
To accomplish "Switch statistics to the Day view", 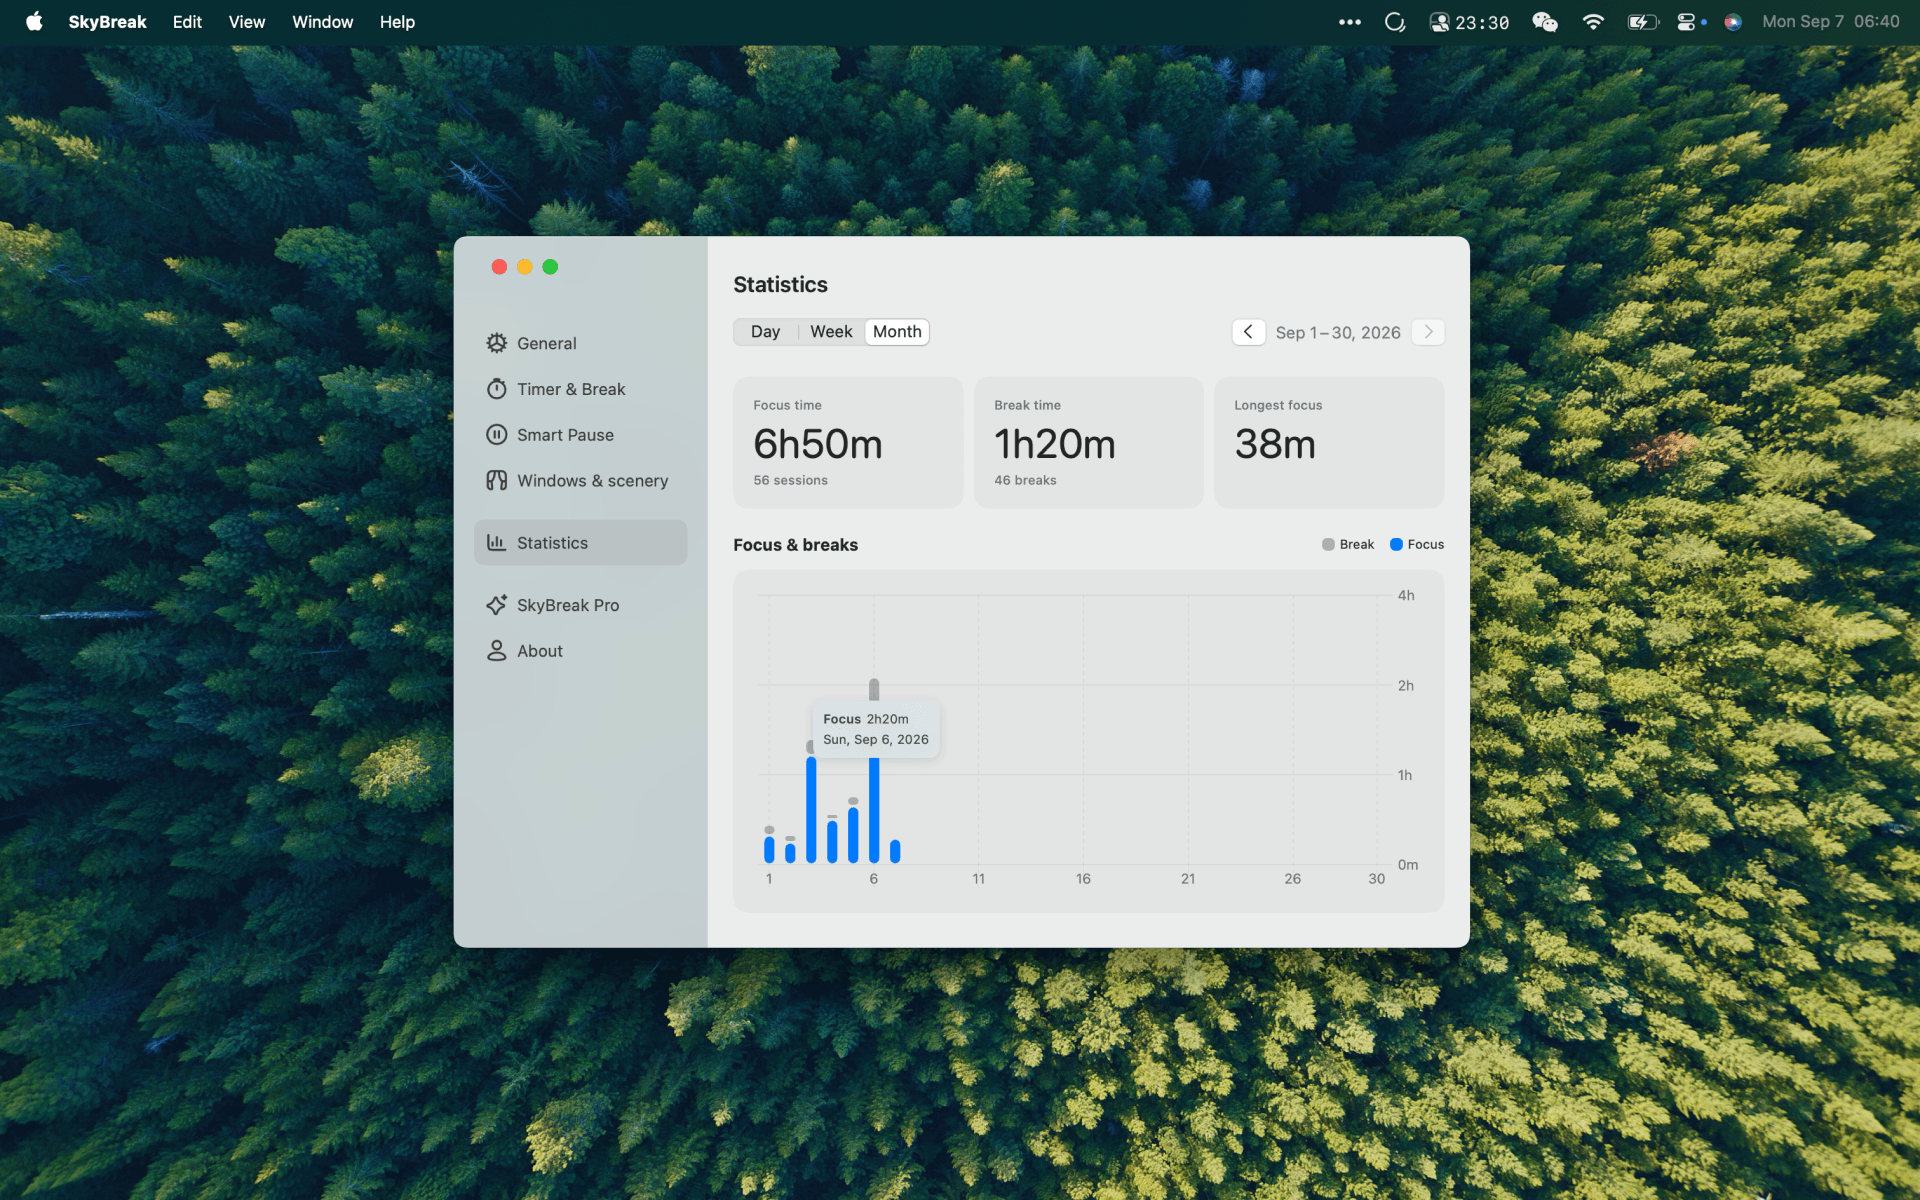I will tap(765, 332).
